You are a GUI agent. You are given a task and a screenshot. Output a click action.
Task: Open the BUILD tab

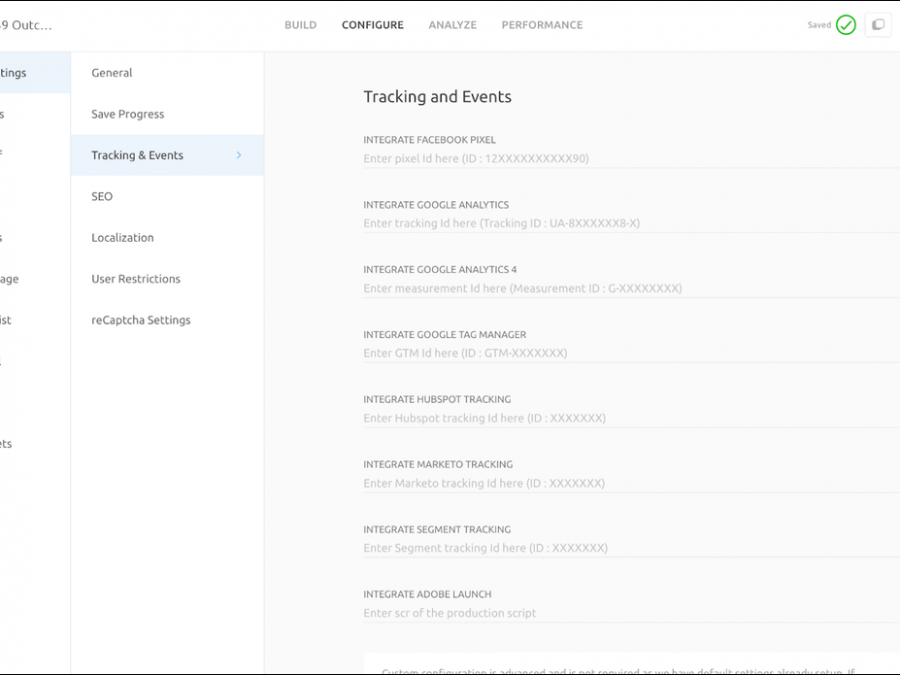point(300,25)
